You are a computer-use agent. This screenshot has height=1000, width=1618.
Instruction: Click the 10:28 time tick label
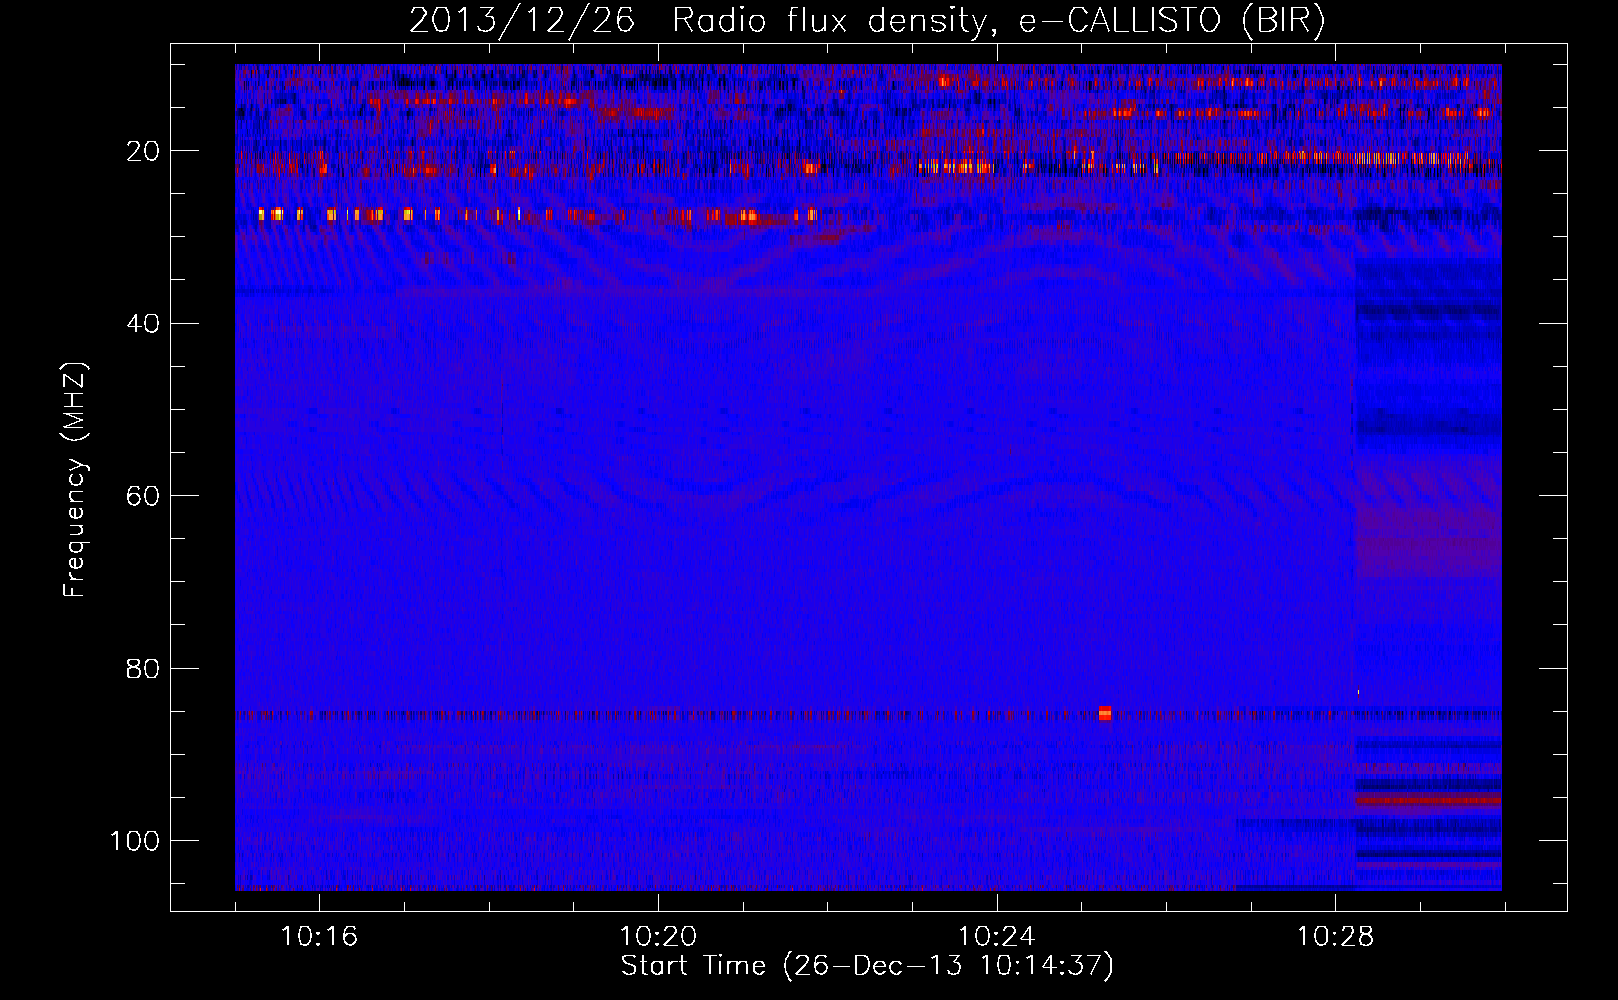click(x=1335, y=937)
